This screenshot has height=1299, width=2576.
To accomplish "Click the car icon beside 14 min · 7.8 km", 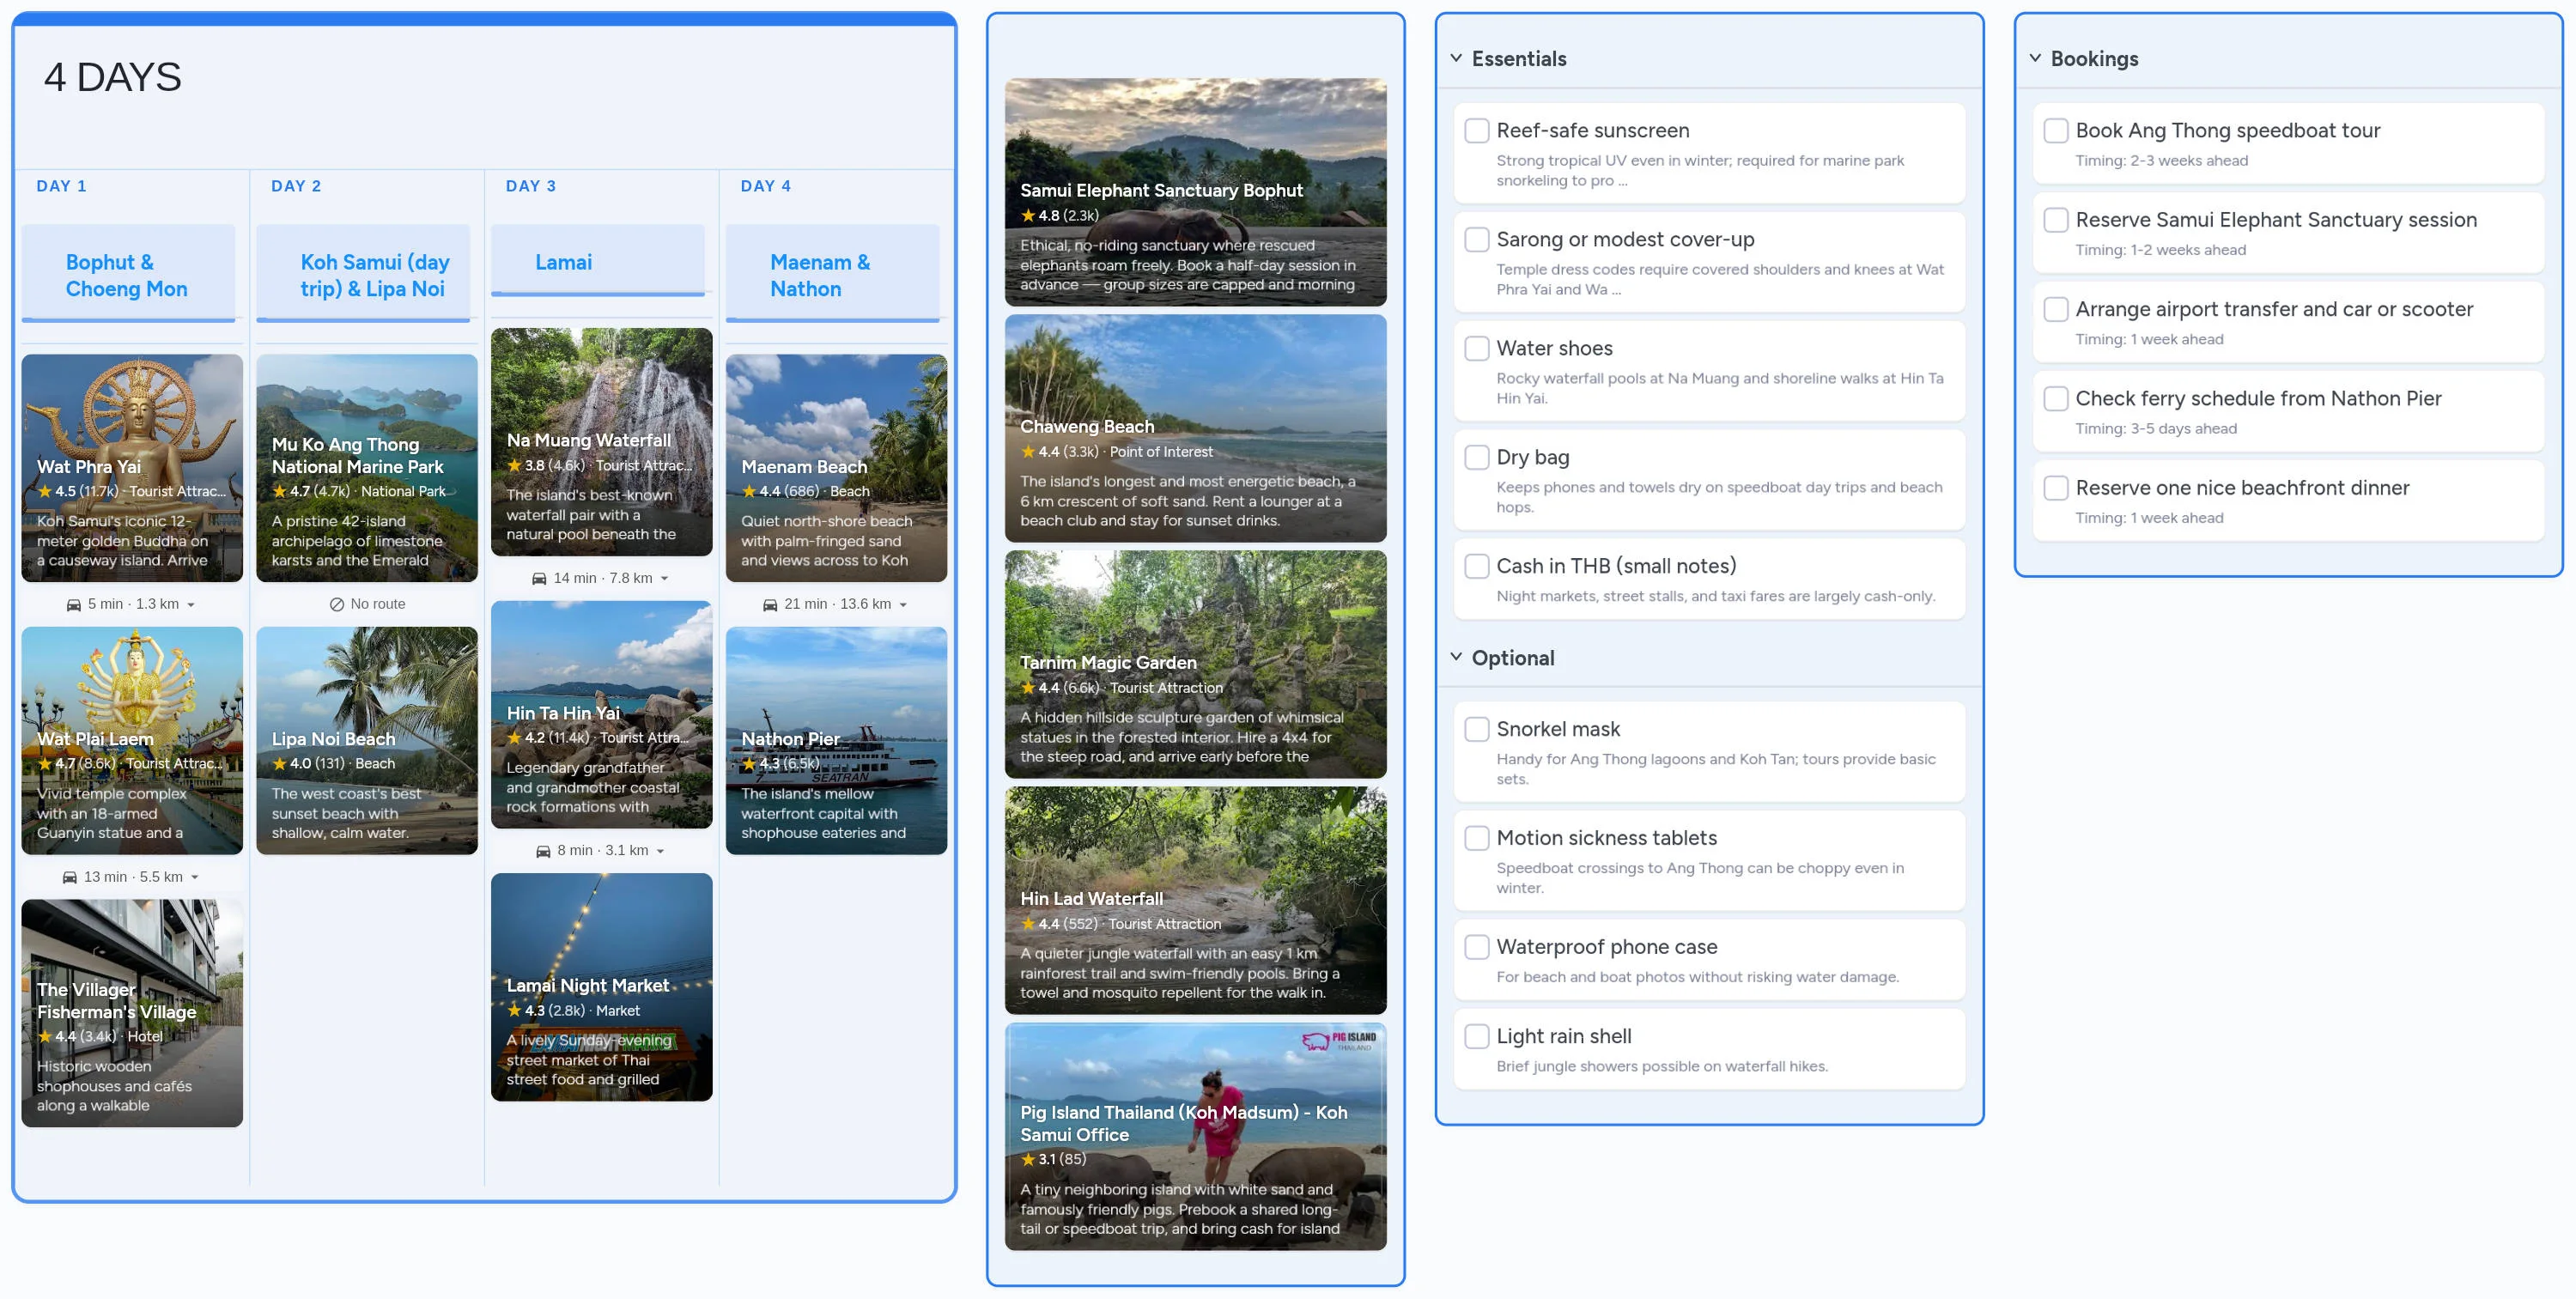I will (x=539, y=579).
